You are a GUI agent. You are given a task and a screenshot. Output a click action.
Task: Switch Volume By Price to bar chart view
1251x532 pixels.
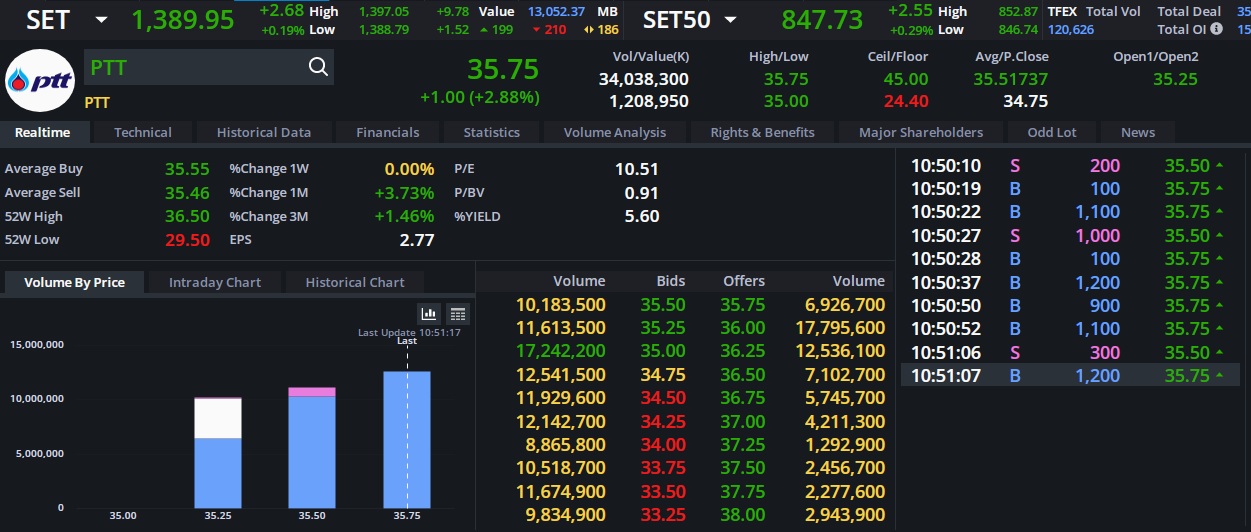coord(428,313)
